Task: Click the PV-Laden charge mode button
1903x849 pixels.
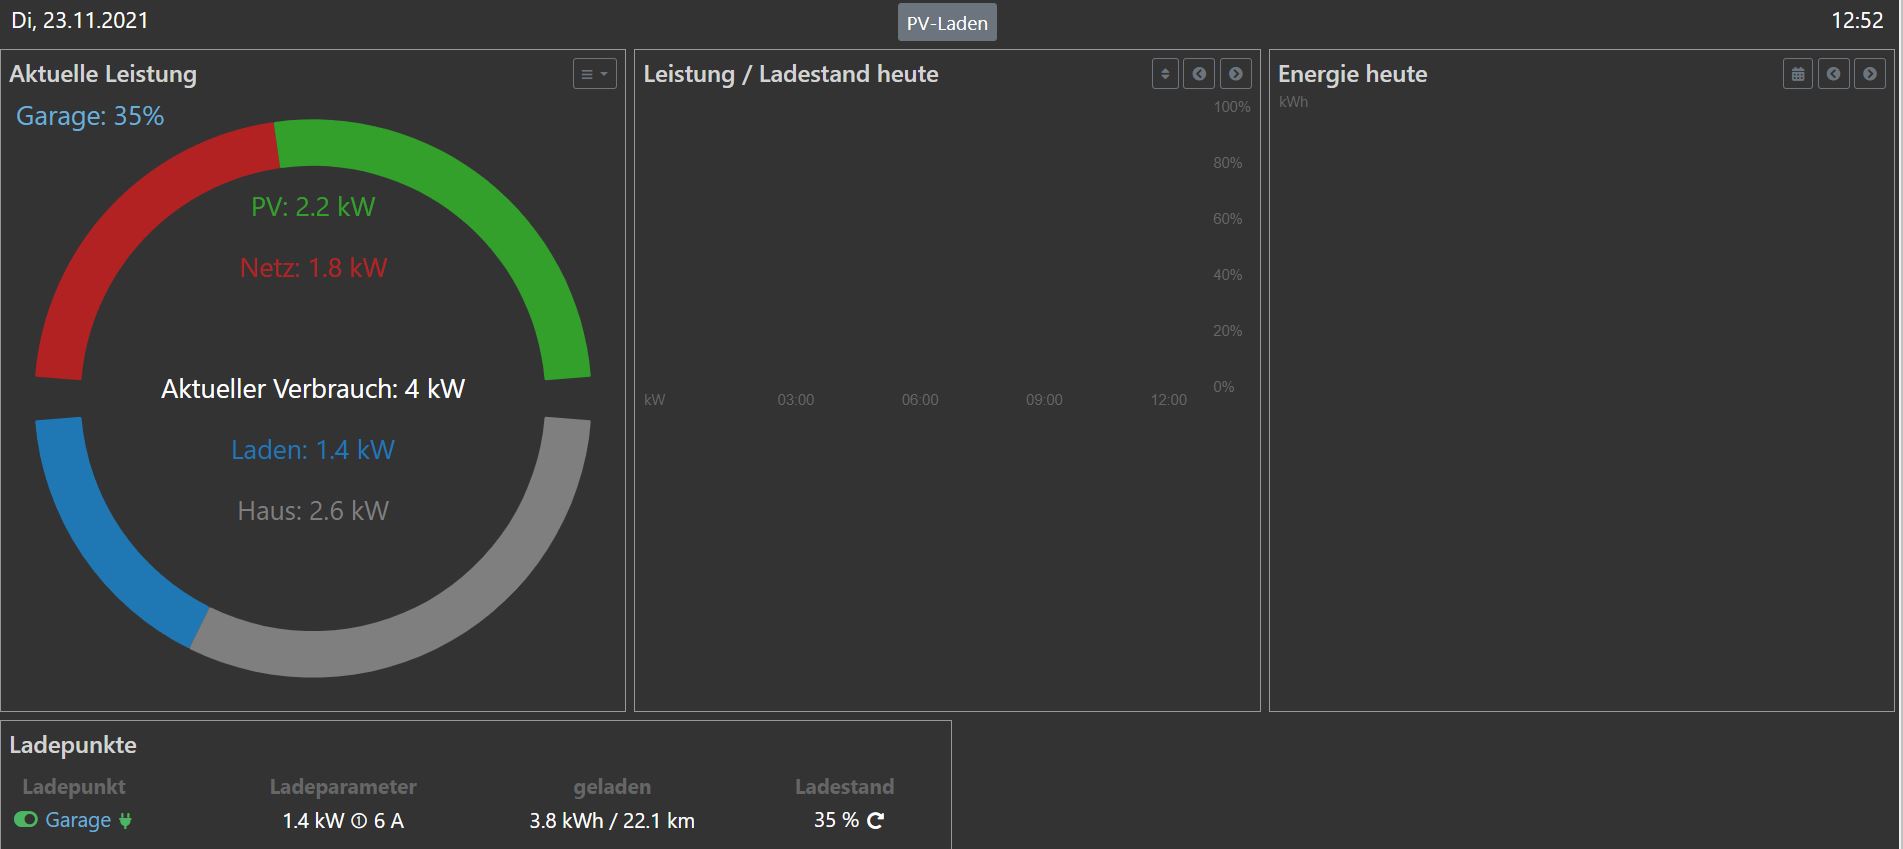Action: (x=946, y=23)
